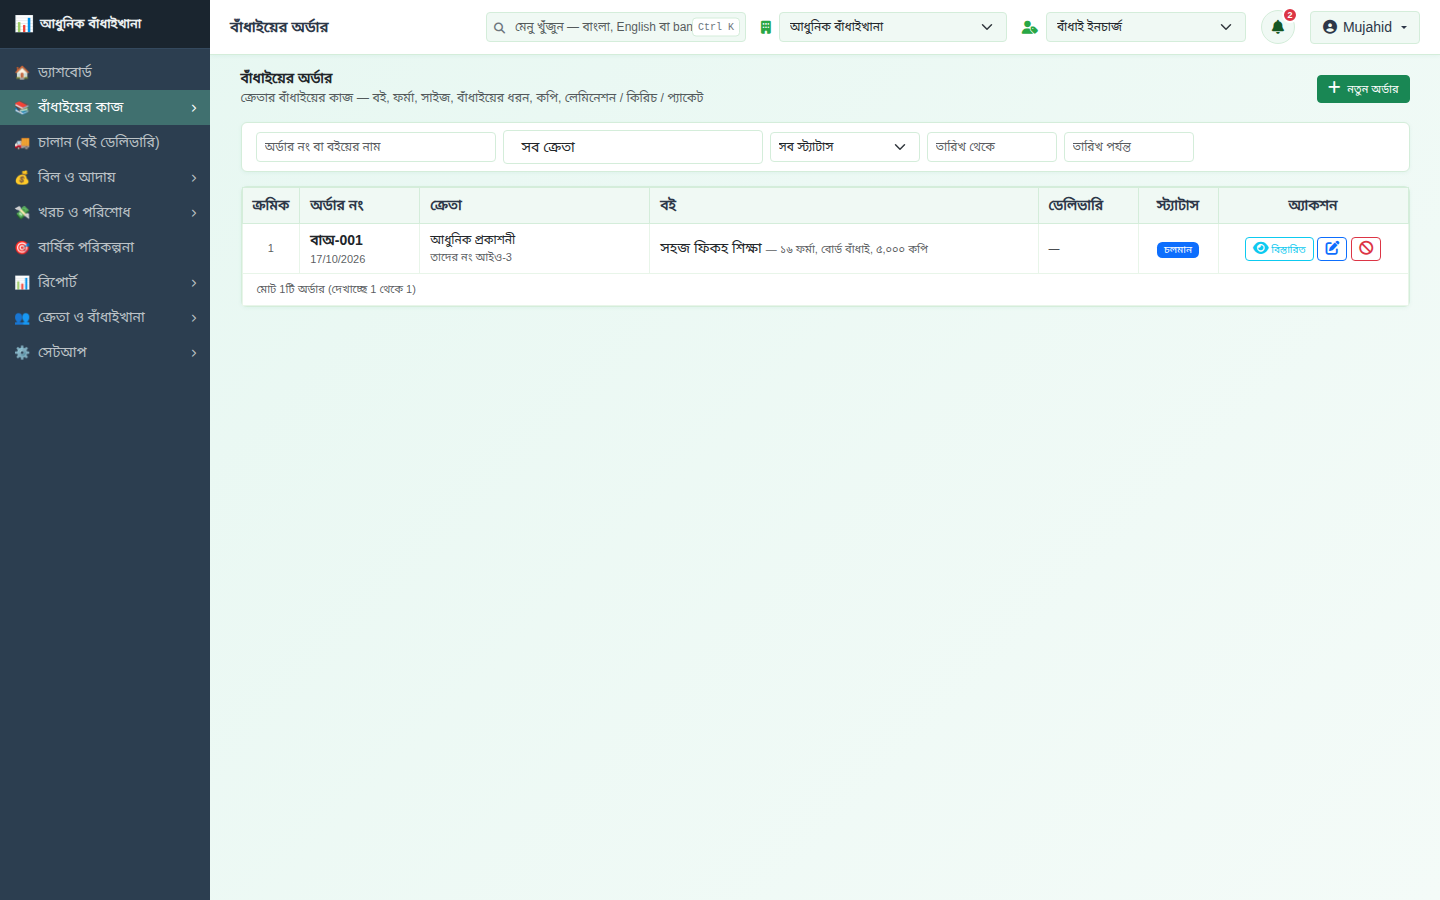Click the books icon beside বাঁধাইয়ের কাজ

pos(22,108)
